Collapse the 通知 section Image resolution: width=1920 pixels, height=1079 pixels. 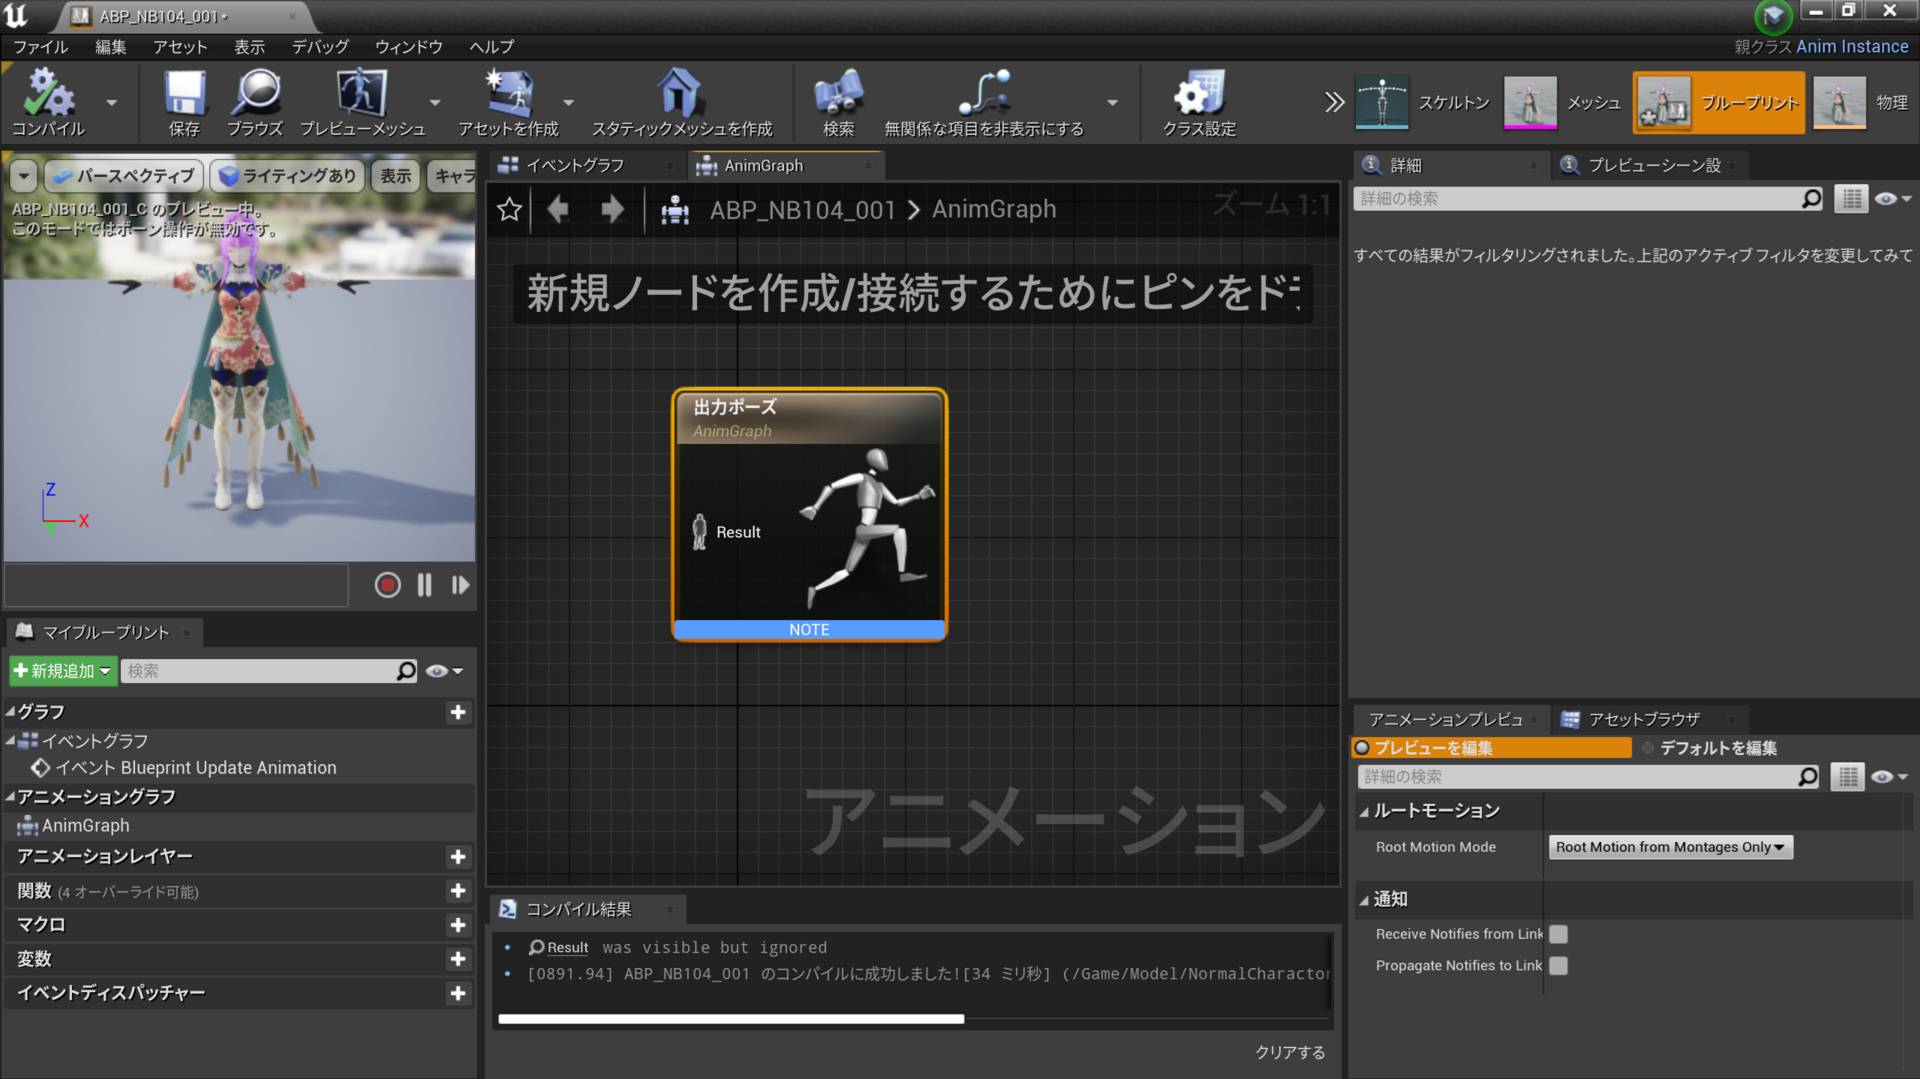point(1363,900)
